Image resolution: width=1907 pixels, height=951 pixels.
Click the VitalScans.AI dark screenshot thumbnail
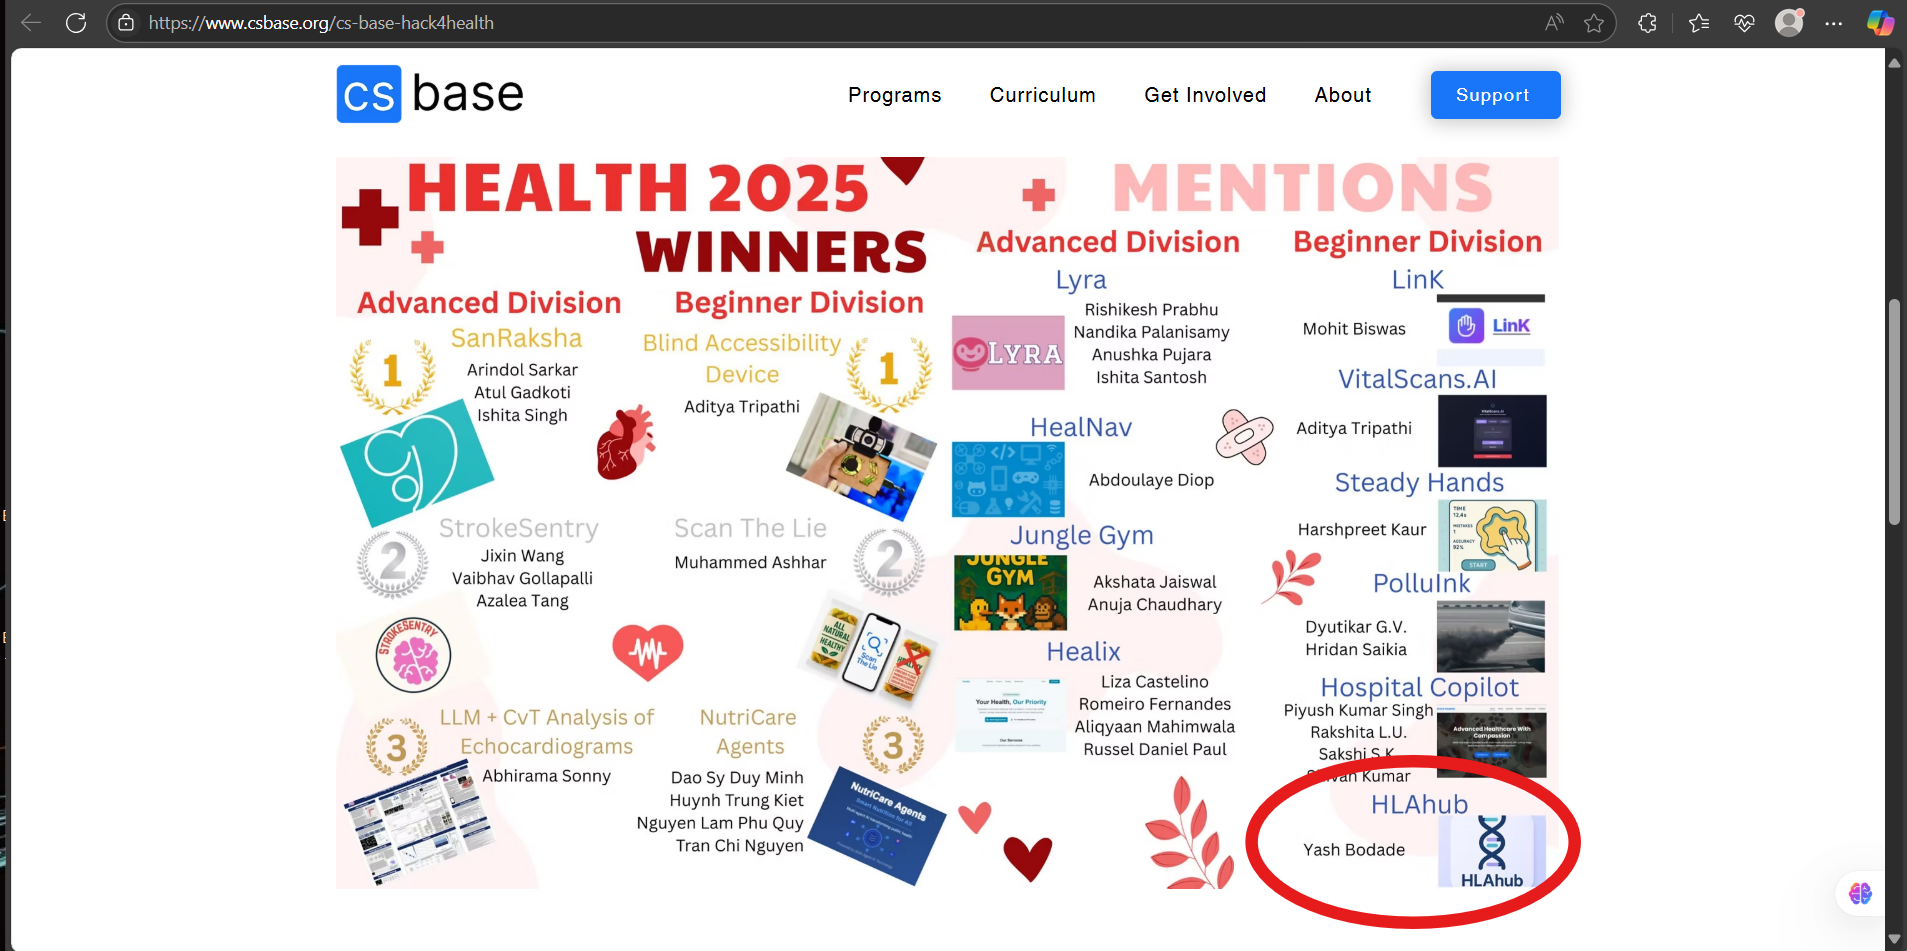coord(1492,431)
